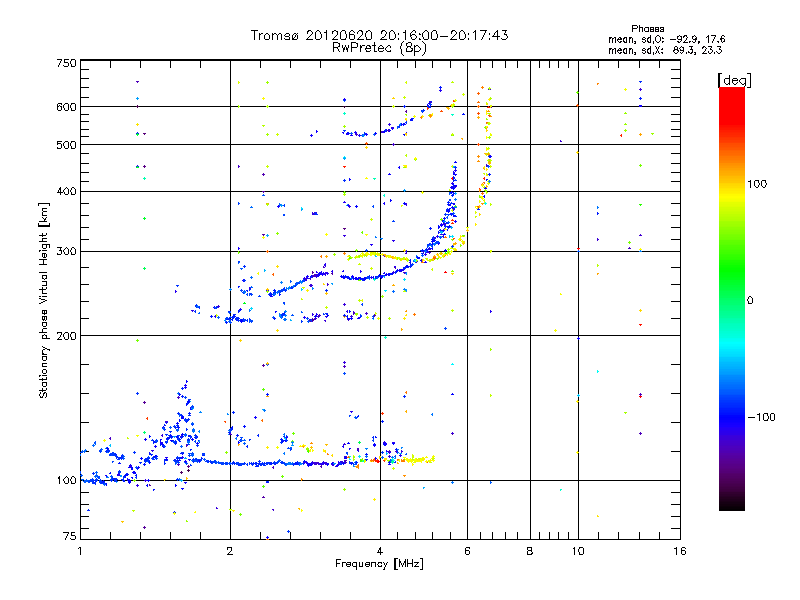Screen dimensions: 800x600
Task: Click the 'Phases' header text
Action: (647, 29)
